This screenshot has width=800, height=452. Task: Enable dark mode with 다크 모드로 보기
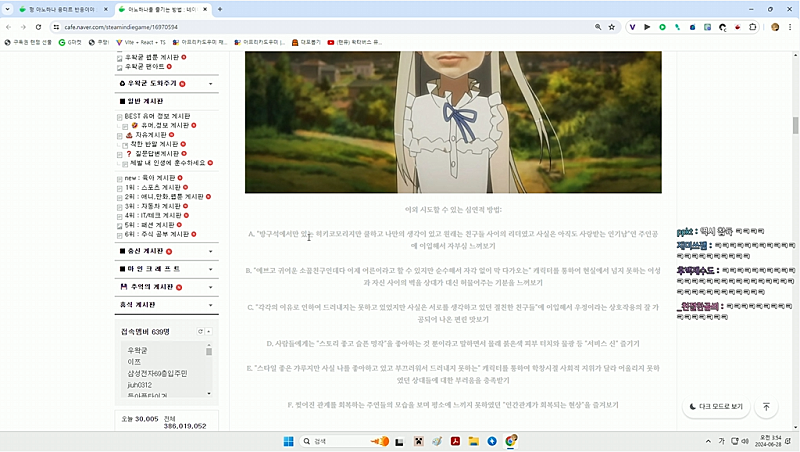click(x=715, y=407)
